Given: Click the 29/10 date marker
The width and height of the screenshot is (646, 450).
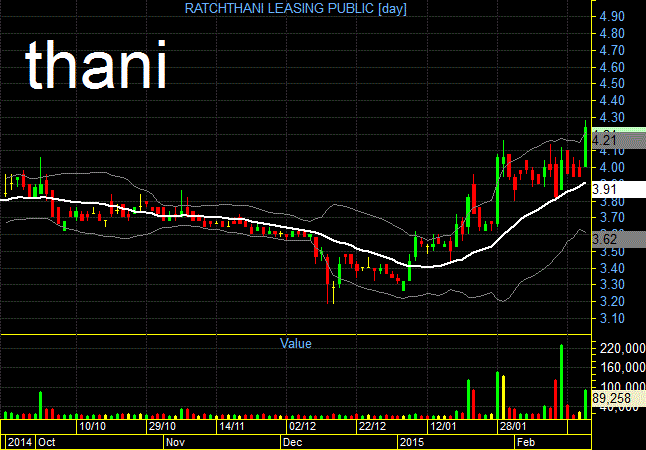Looking at the screenshot, I should 162,426.
